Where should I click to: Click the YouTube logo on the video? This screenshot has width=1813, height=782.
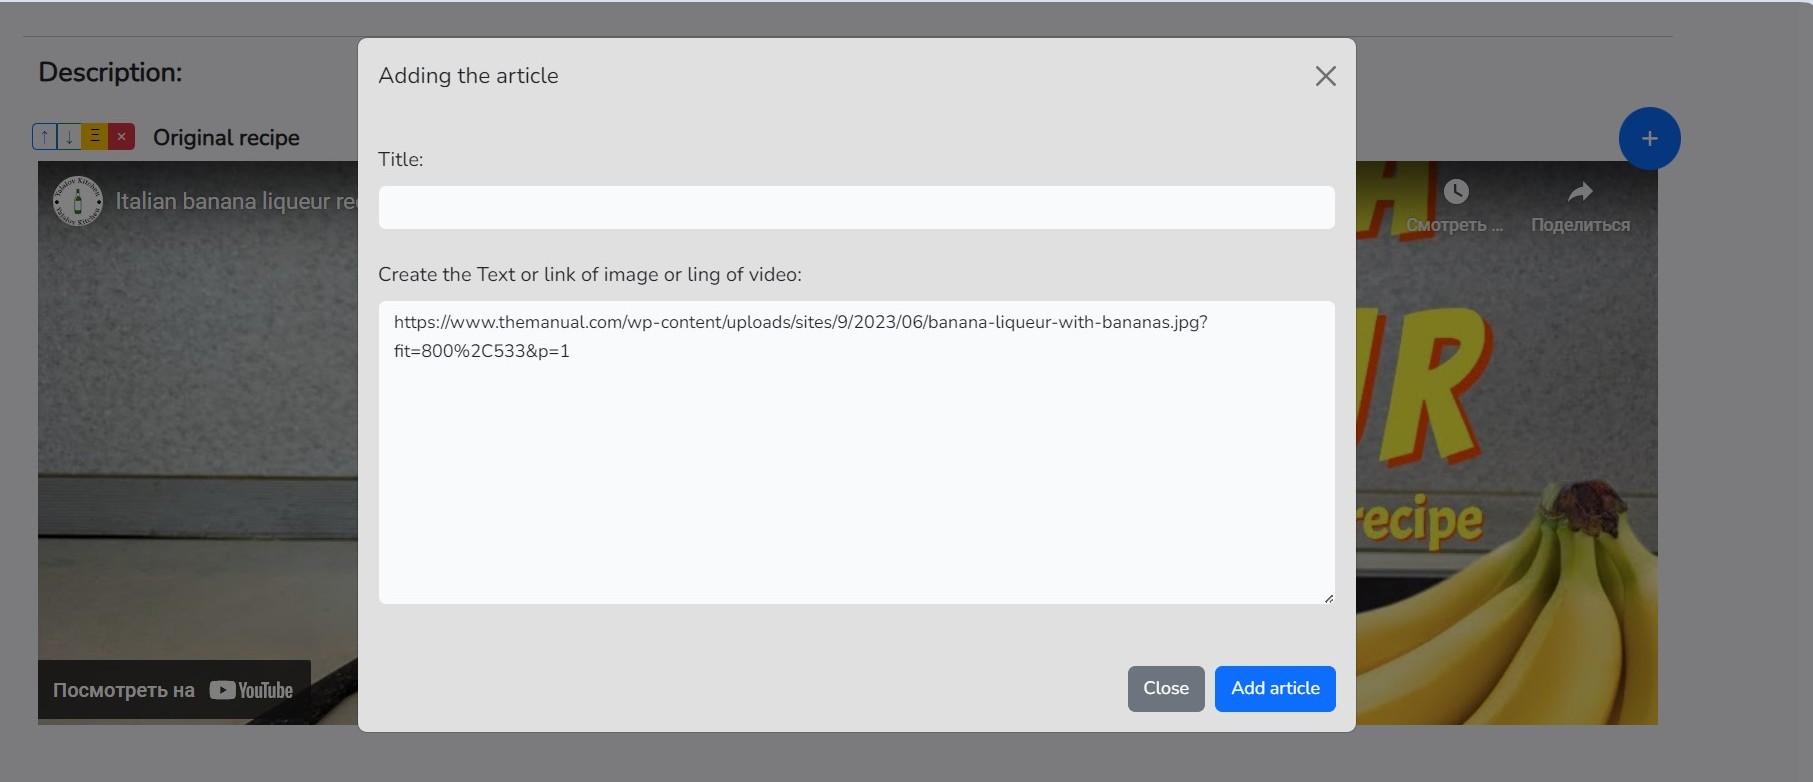(252, 690)
